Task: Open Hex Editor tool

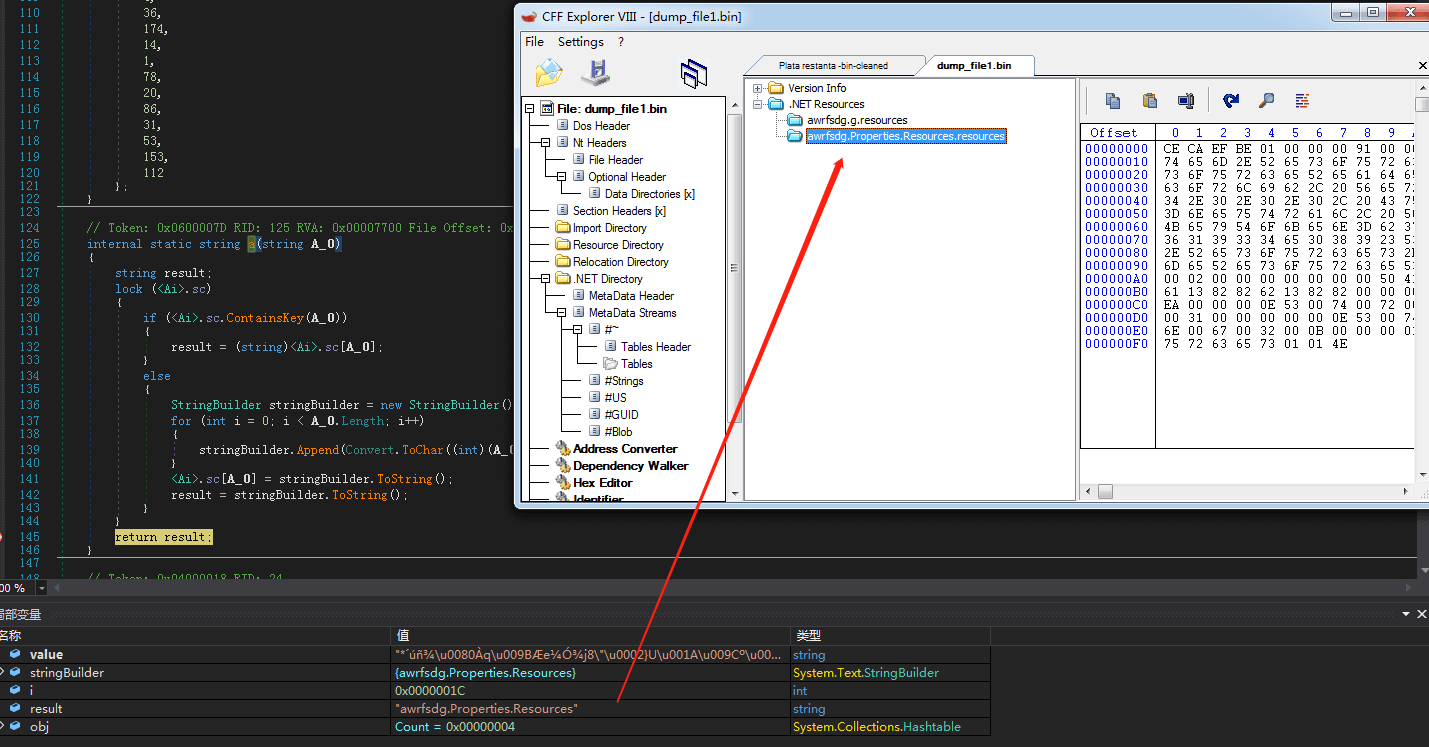Action: (x=603, y=483)
